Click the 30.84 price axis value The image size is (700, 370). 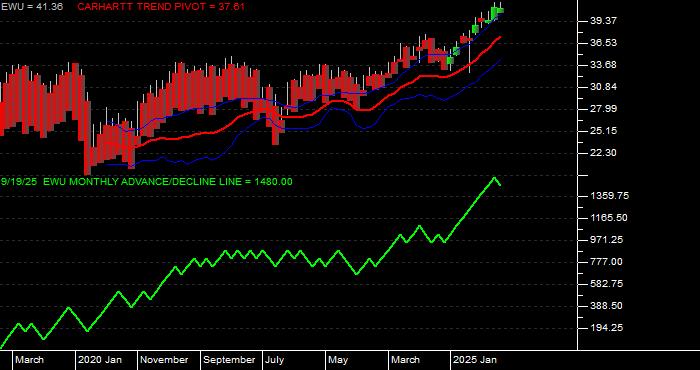coord(604,87)
